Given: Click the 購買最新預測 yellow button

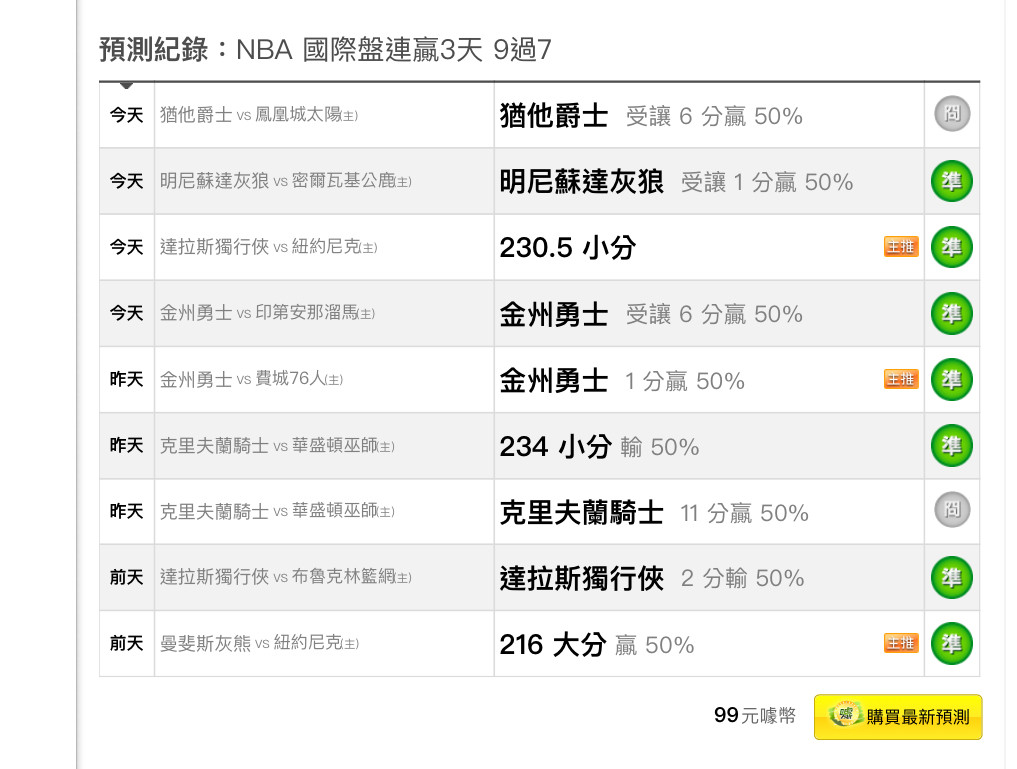Looking at the screenshot, I should [898, 716].
